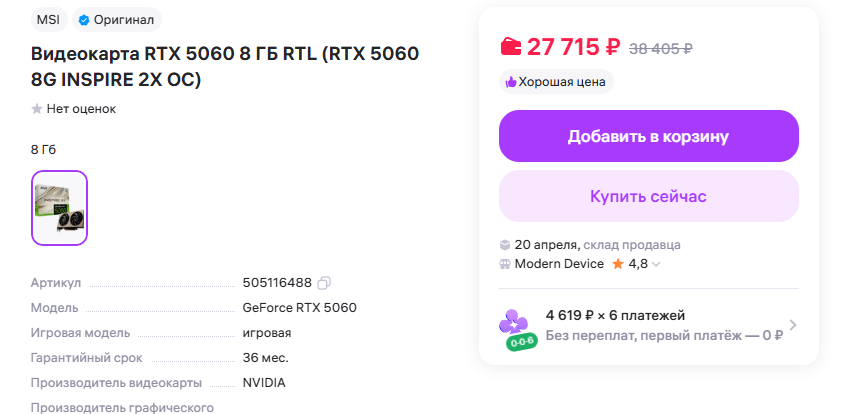Click the crossed-out old price 38 405 ₽
The width and height of the screenshot is (867, 414).
tap(660, 48)
